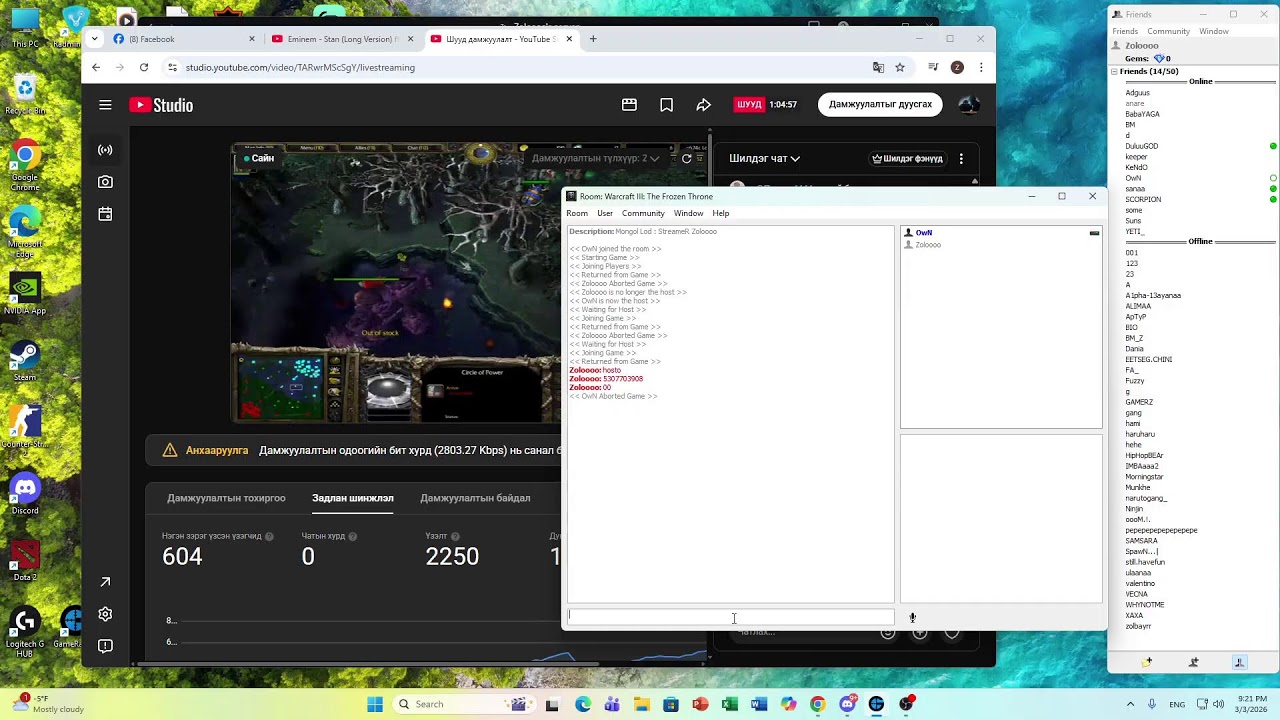Open the account avatar in YouTube Studio
Viewport: 1280px width, 720px height.
pos(968,105)
